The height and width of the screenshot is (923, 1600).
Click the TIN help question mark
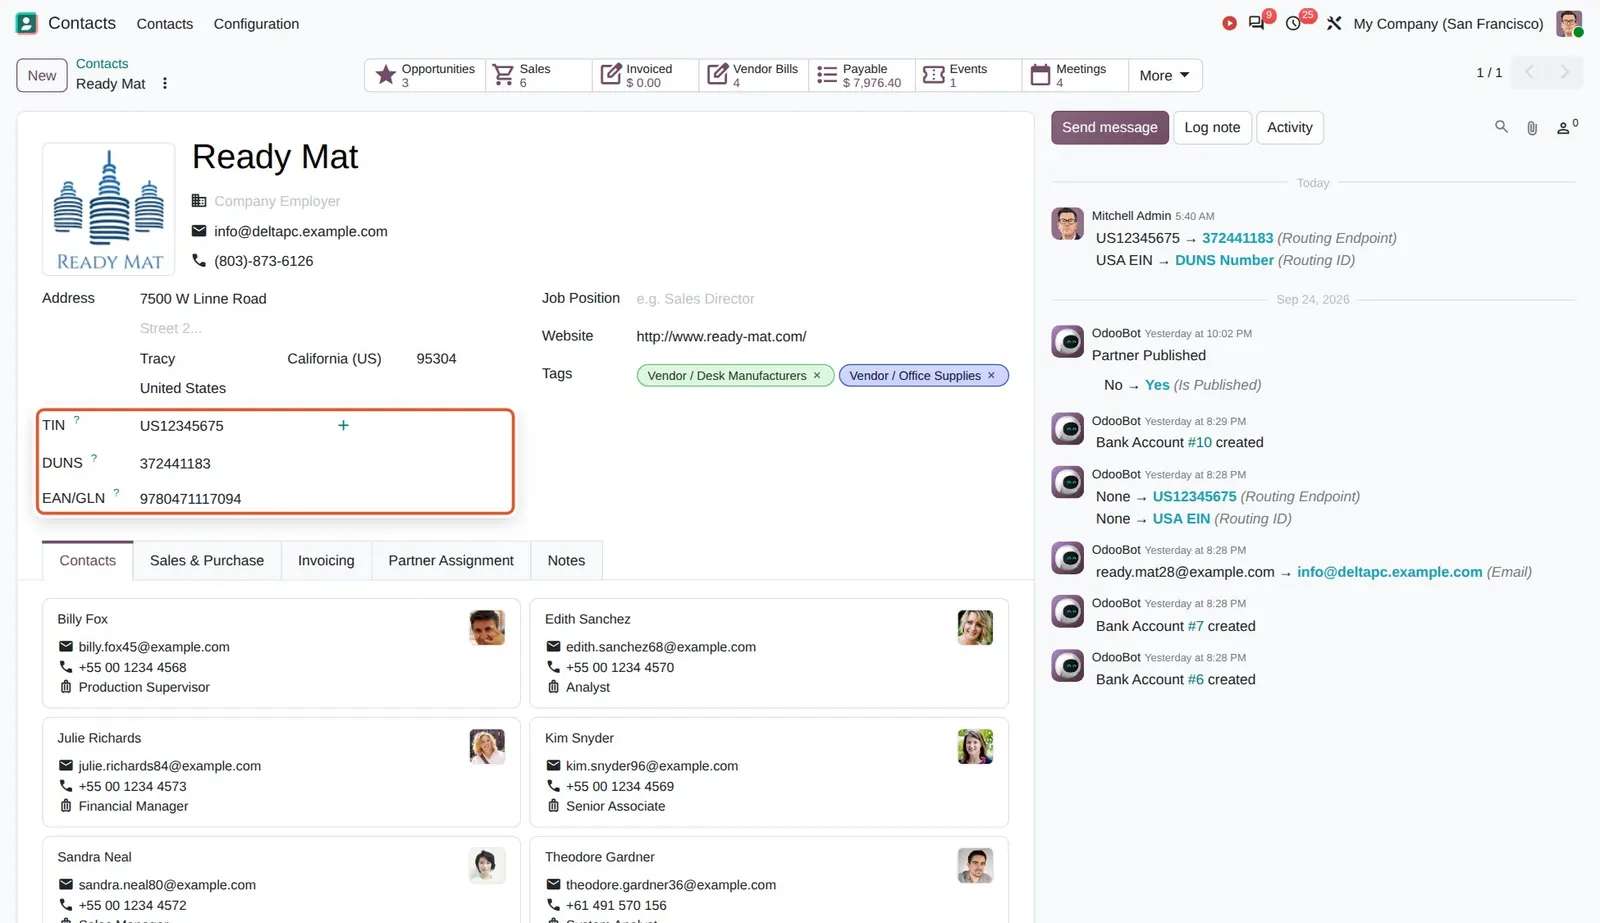point(76,420)
